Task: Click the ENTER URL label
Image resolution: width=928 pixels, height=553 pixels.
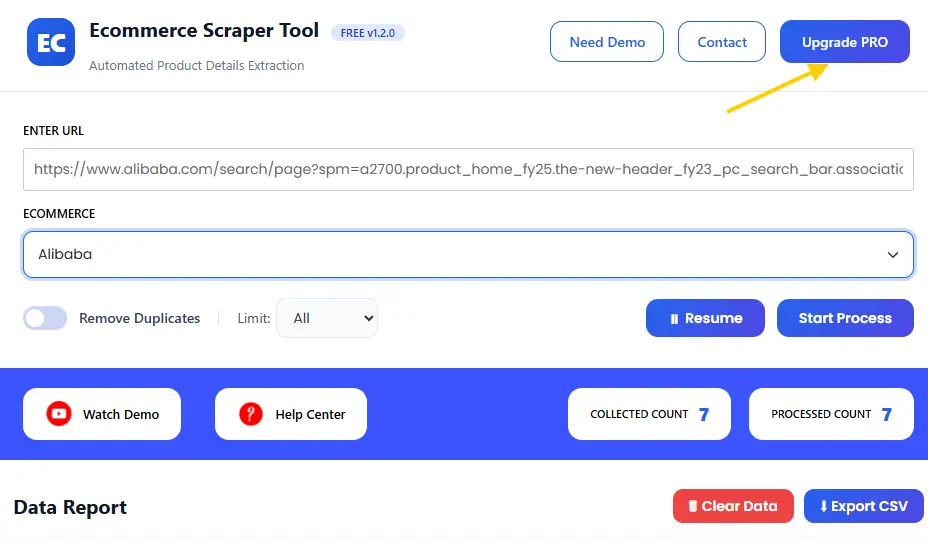Action: [x=53, y=131]
